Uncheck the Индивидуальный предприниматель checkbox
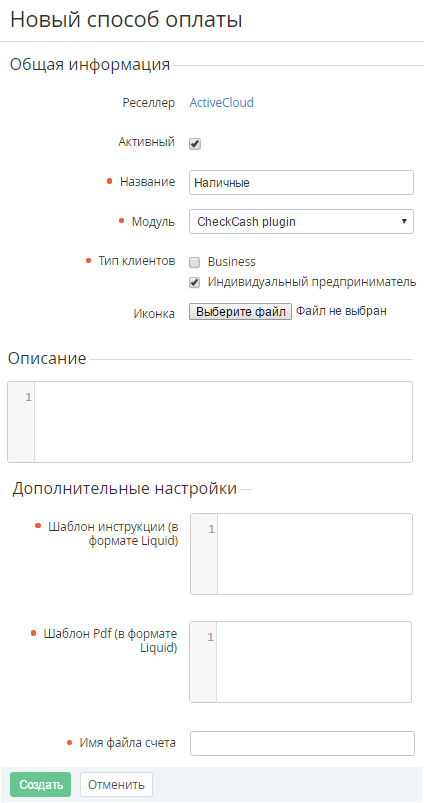 [x=195, y=282]
